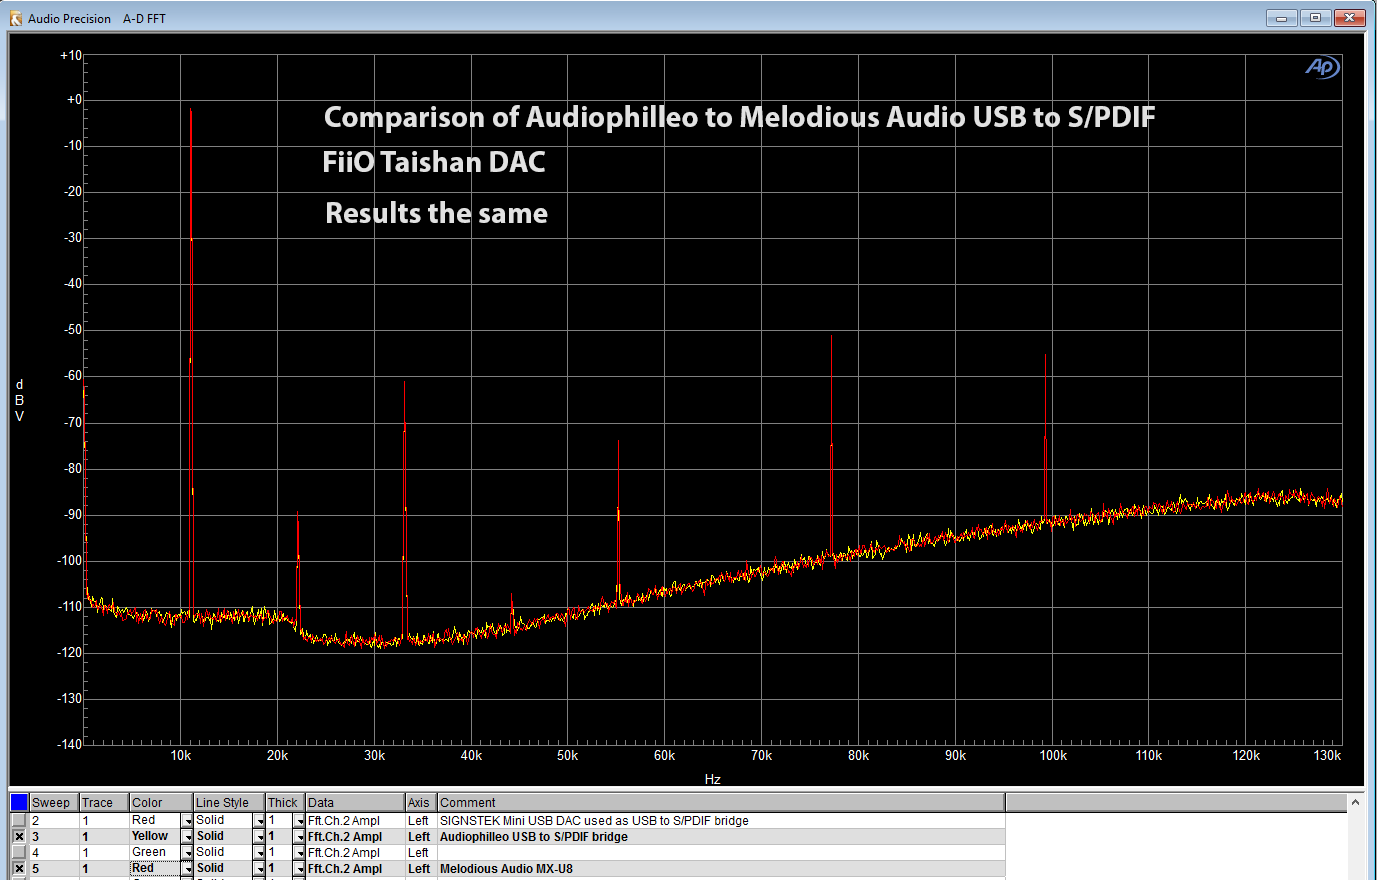Image resolution: width=1377 pixels, height=880 pixels.
Task: Click the dBV y-axis label
Action: coord(19,400)
